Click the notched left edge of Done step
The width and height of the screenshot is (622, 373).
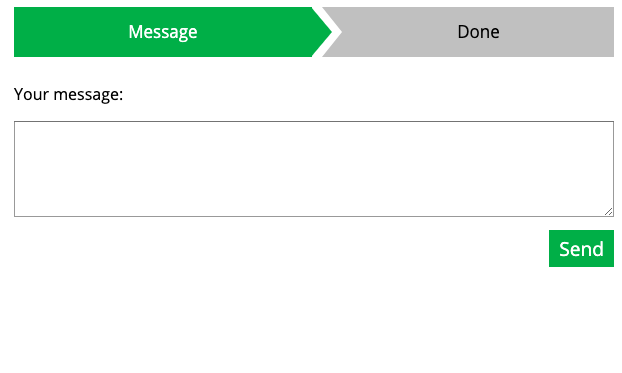[x=332, y=32]
